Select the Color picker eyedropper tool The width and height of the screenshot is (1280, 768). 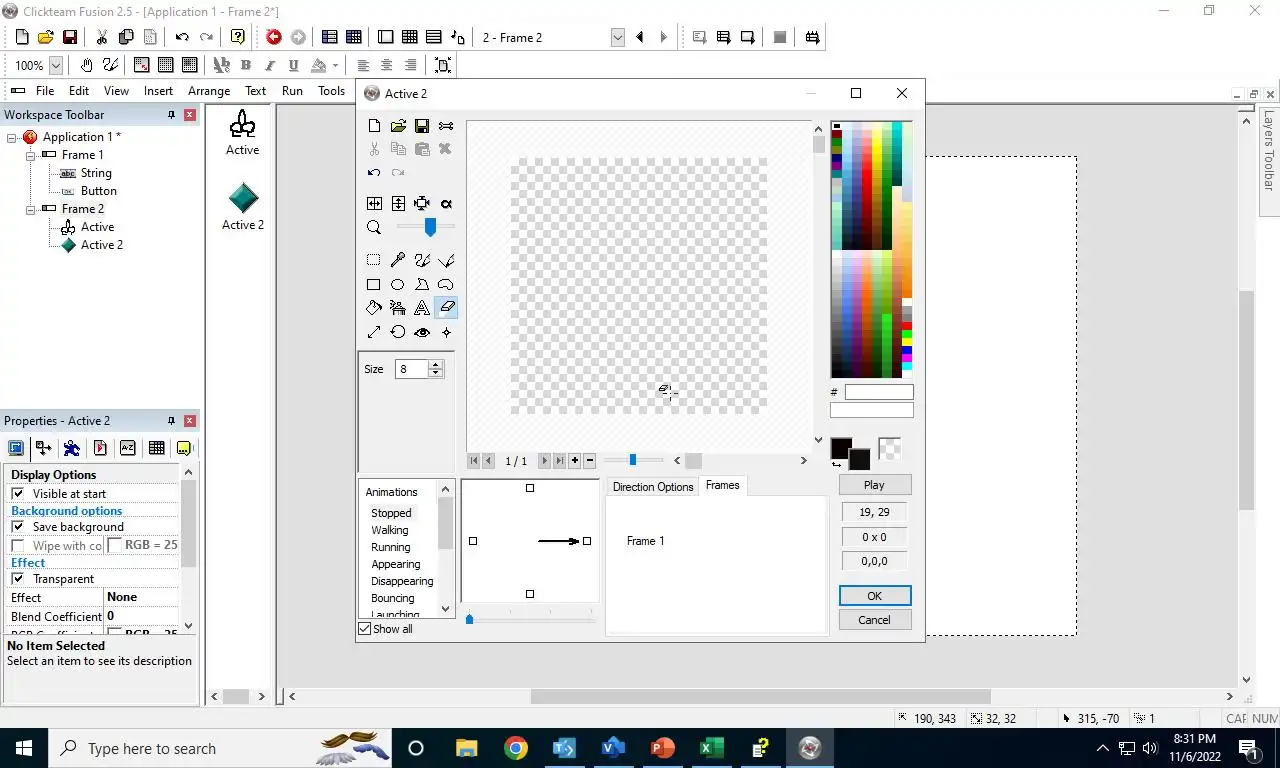point(398,260)
